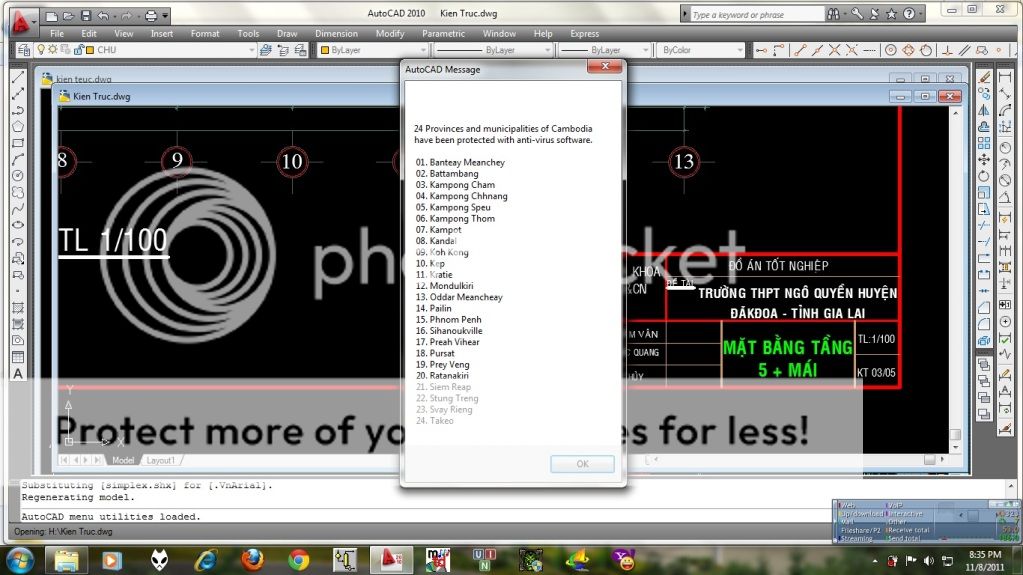This screenshot has height=575, width=1023.
Task: Switch to the Model tab
Action: coord(123,460)
